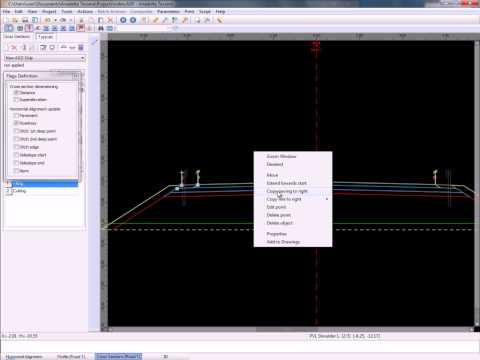
Task: Open the Help menu
Action: pyautogui.click(x=220, y=12)
